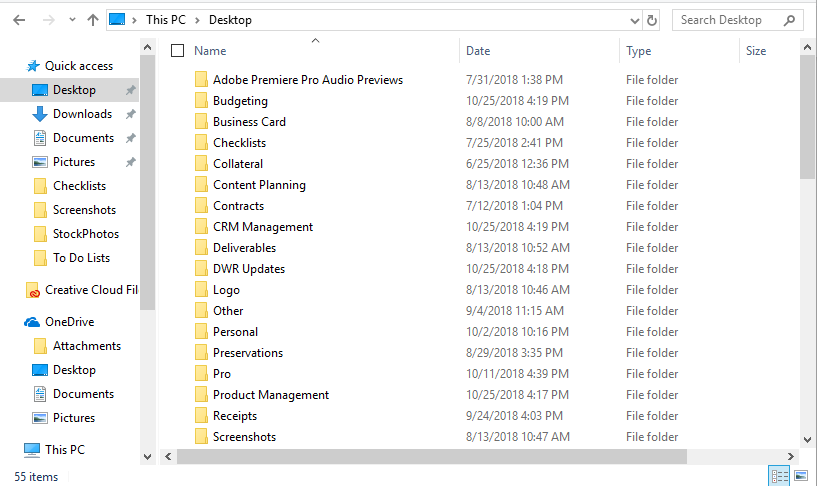The image size is (817, 486).
Task: Open Screenshots in Quick access sidebar
Action: (x=84, y=209)
